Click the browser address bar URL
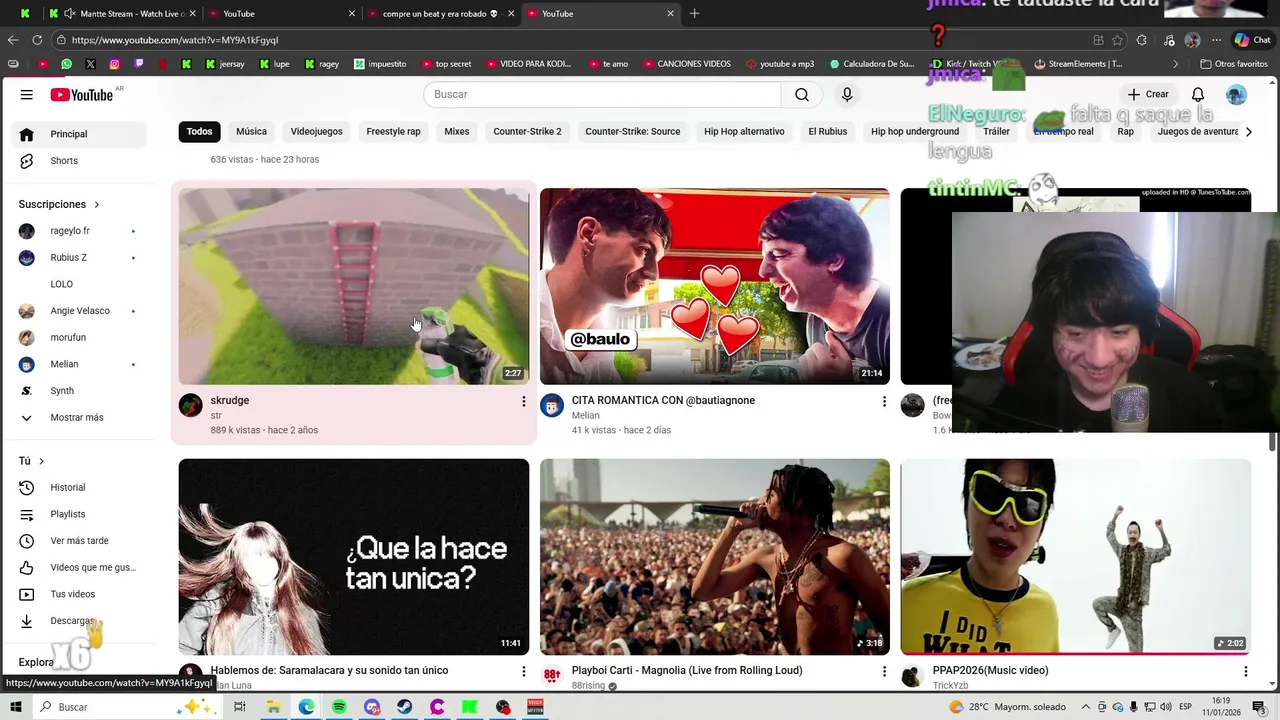The image size is (1280, 720). pos(175,40)
